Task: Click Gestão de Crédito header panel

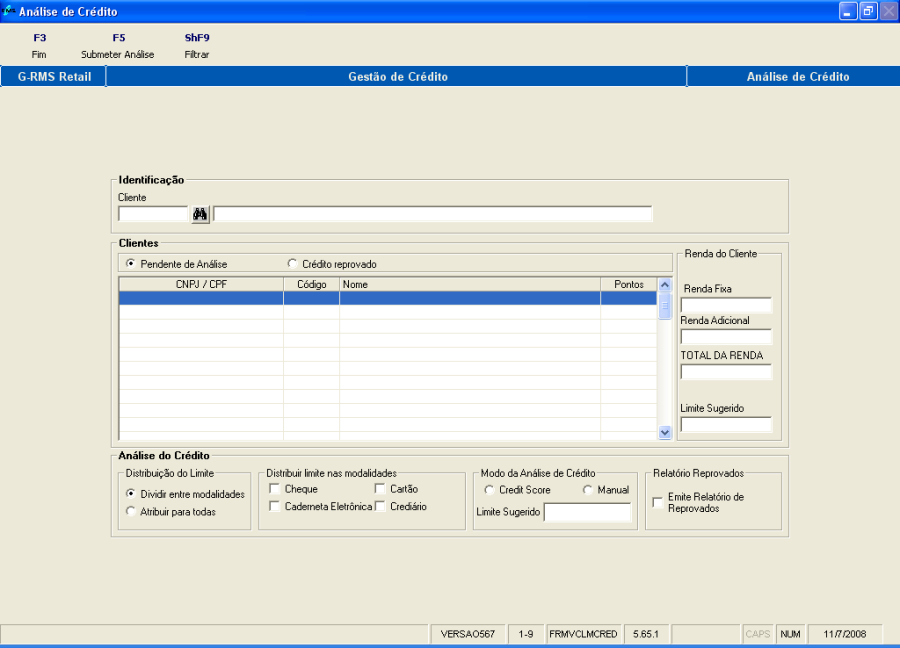Action: point(397,76)
